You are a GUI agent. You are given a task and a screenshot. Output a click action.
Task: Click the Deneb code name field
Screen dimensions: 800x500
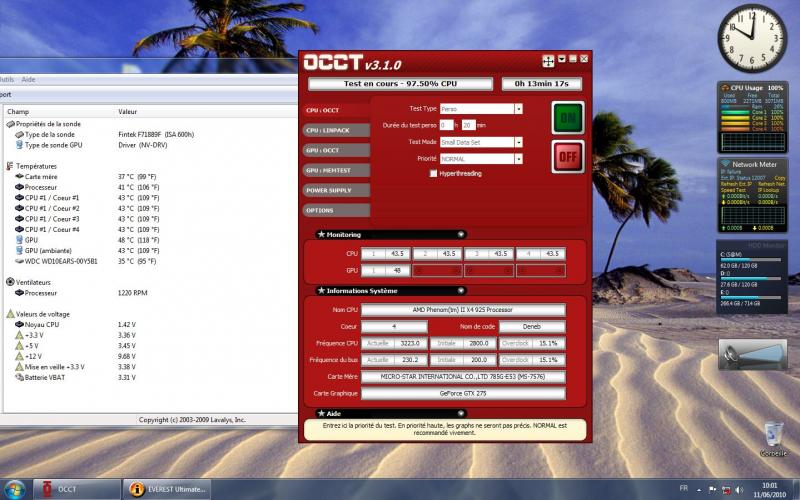coord(532,327)
